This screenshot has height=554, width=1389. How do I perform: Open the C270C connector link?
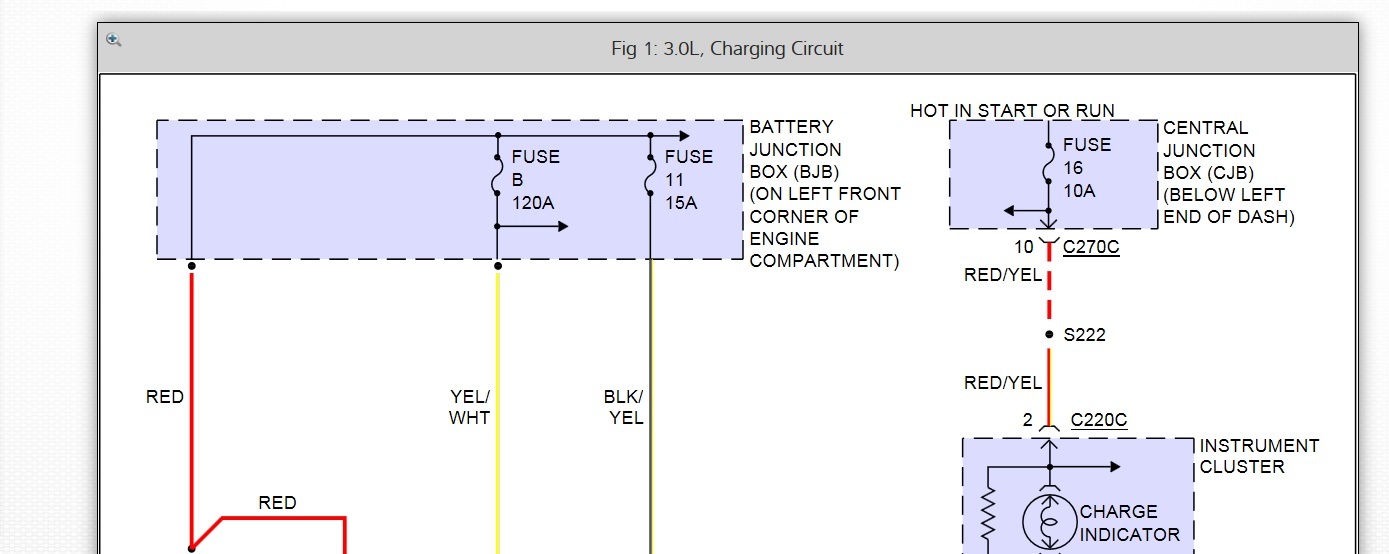tap(1091, 247)
